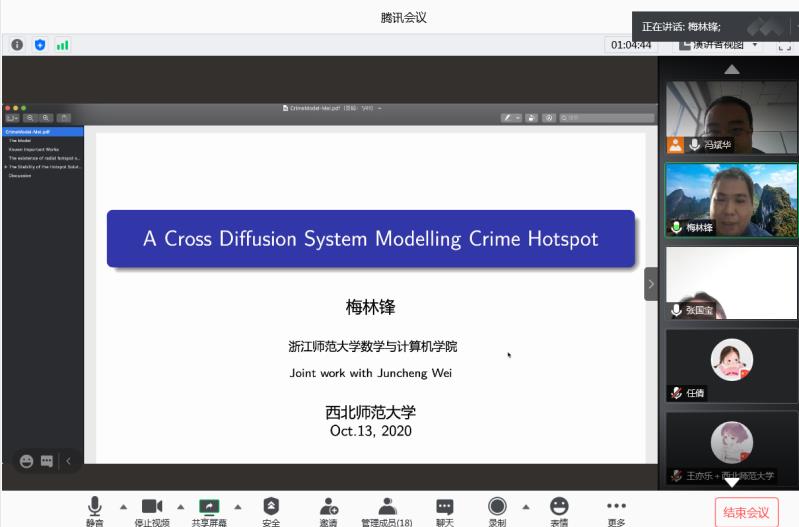Toggle meeting recording
Viewport: 799px width, 527px height.
(497, 509)
